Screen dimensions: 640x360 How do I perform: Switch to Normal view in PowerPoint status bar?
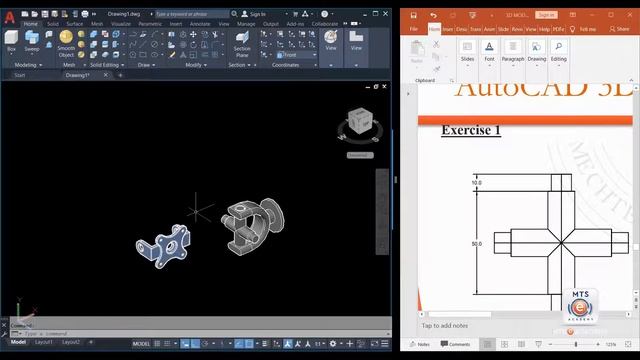pos(487,344)
